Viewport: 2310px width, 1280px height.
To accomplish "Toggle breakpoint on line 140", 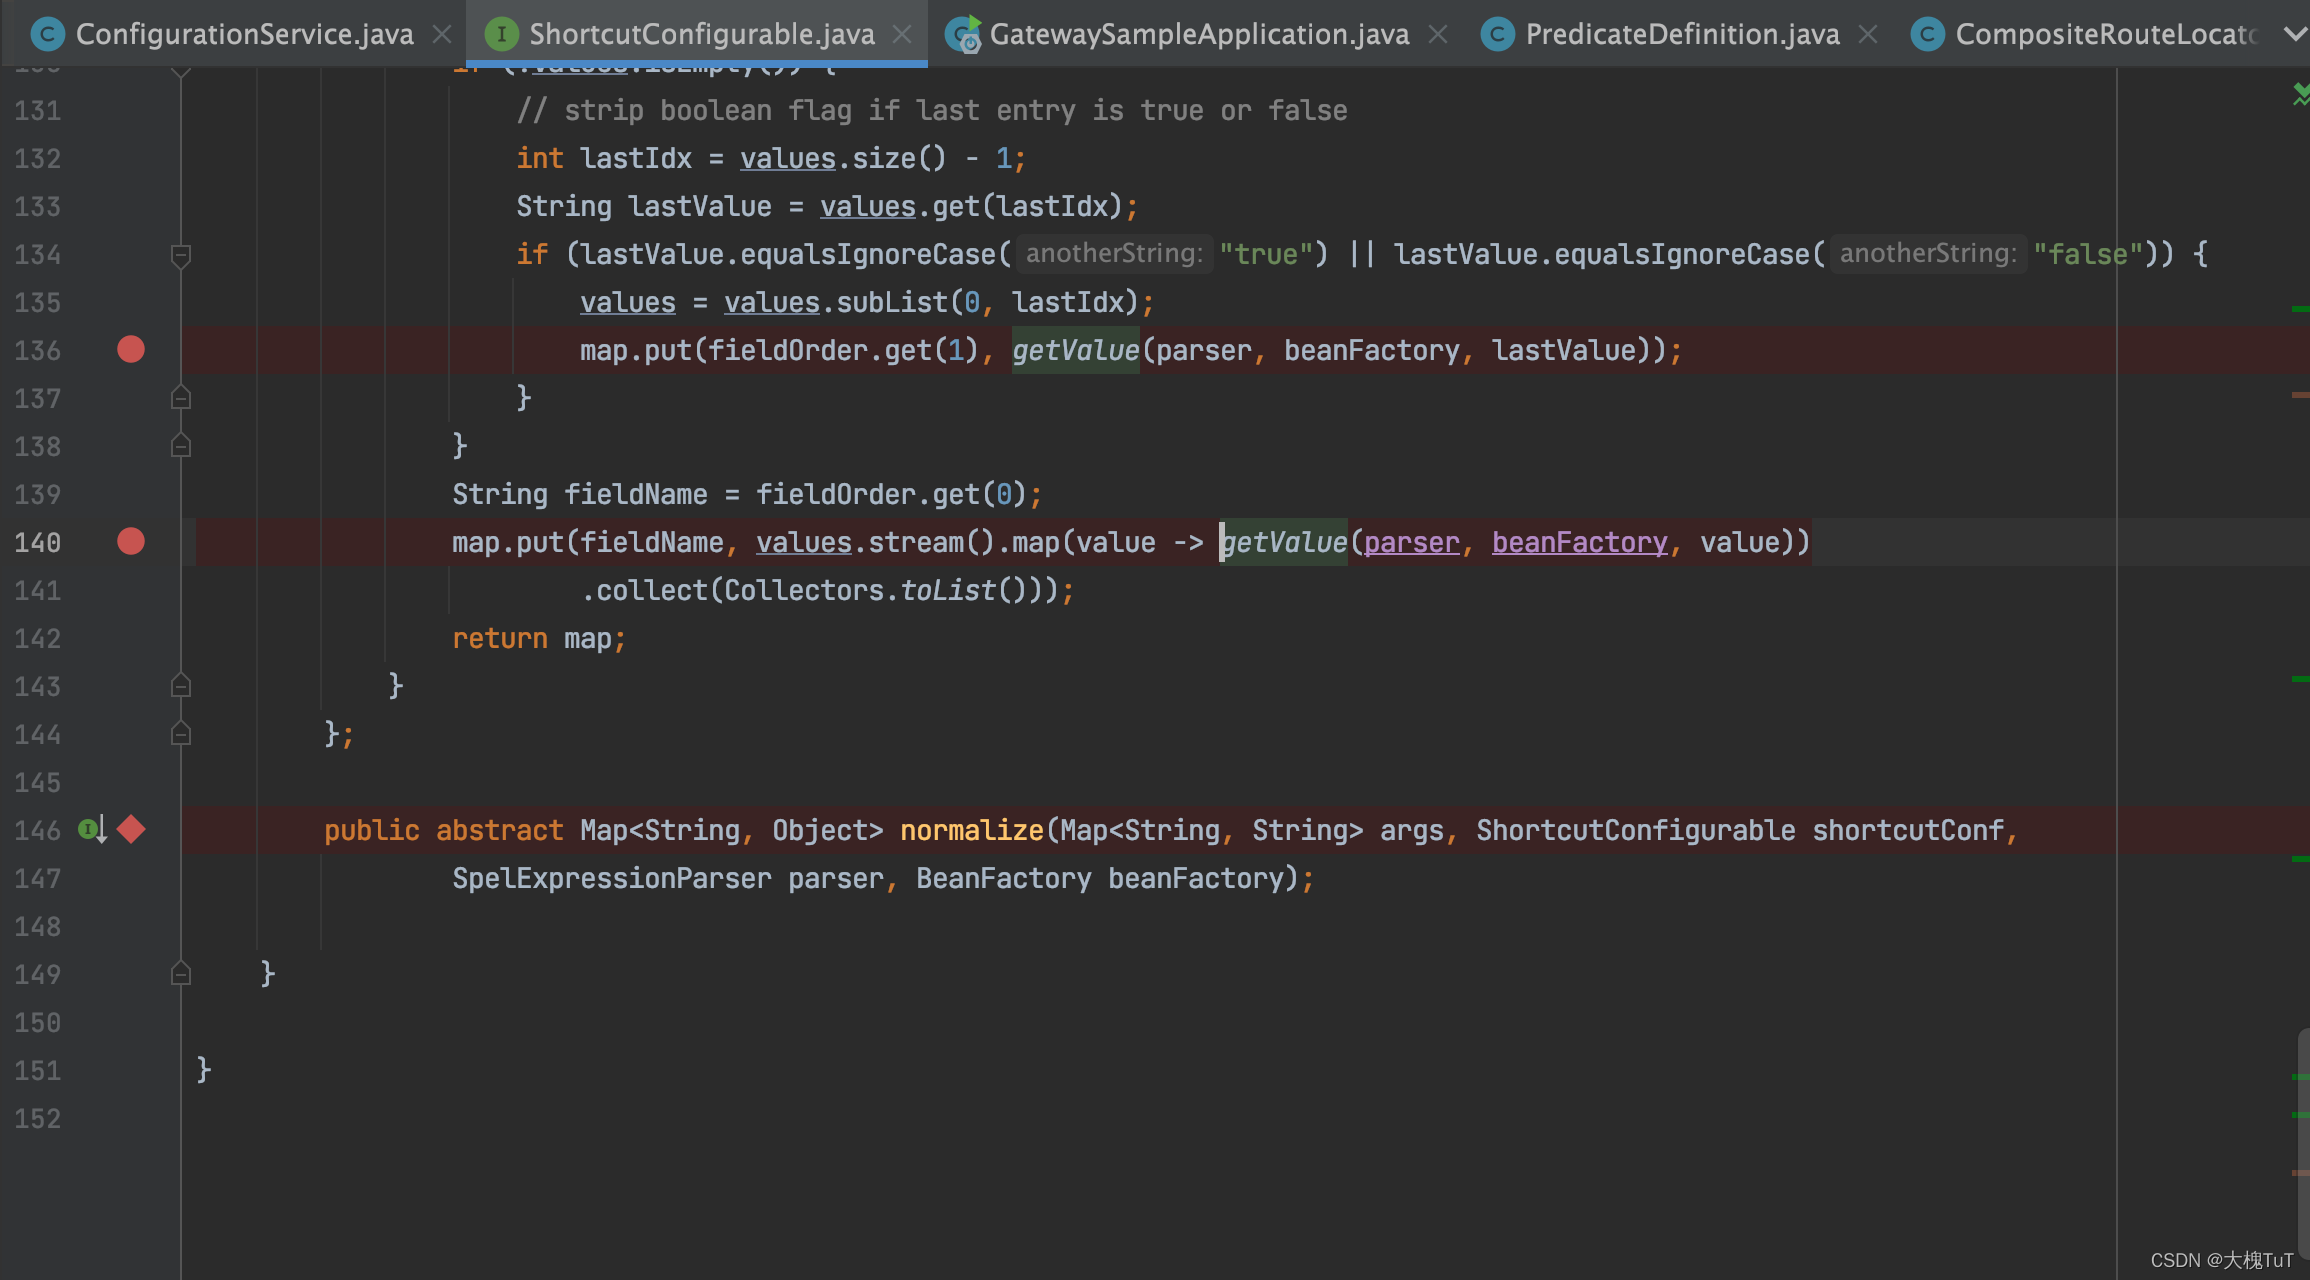I will pyautogui.click(x=131, y=541).
